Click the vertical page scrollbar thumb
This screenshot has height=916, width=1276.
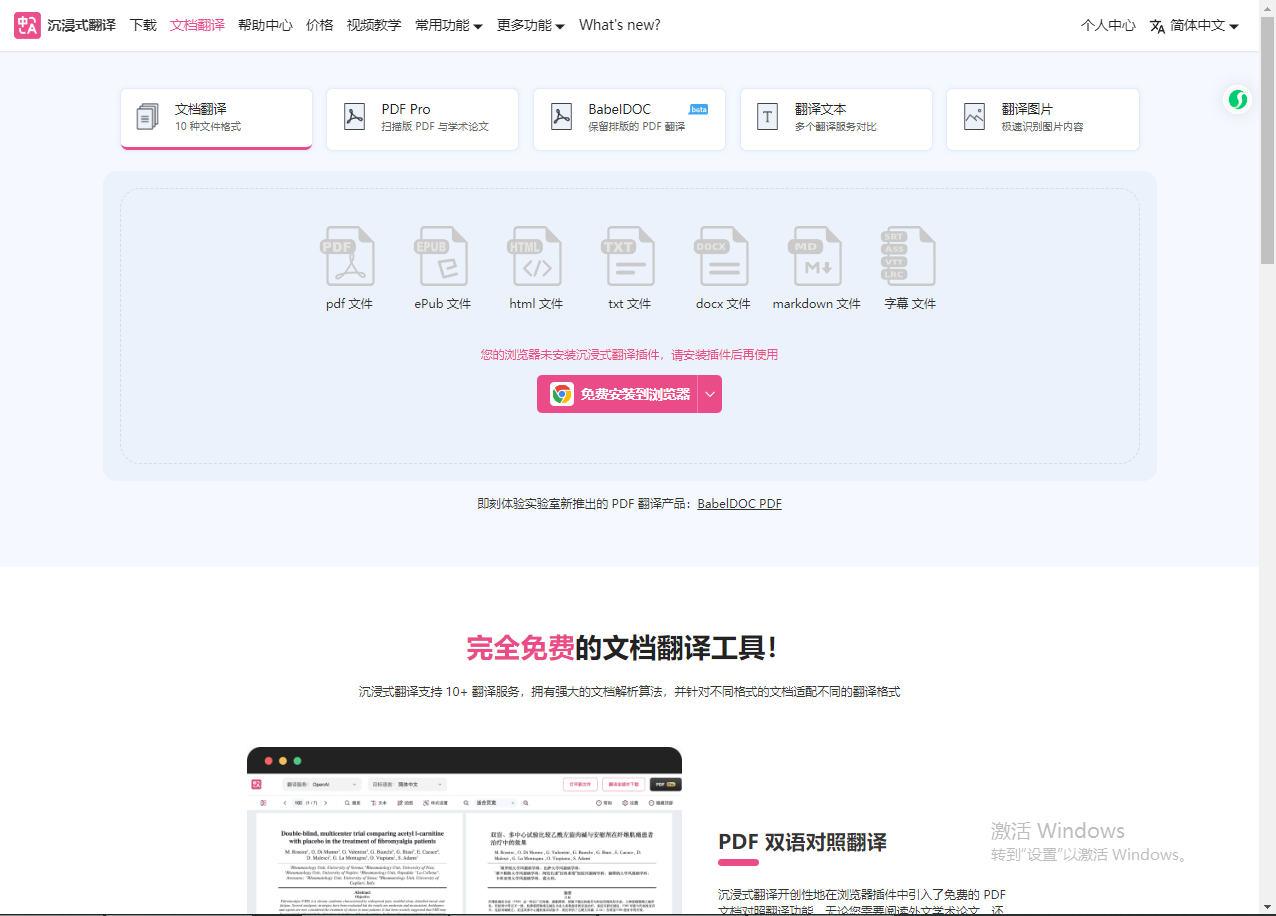click(1267, 140)
